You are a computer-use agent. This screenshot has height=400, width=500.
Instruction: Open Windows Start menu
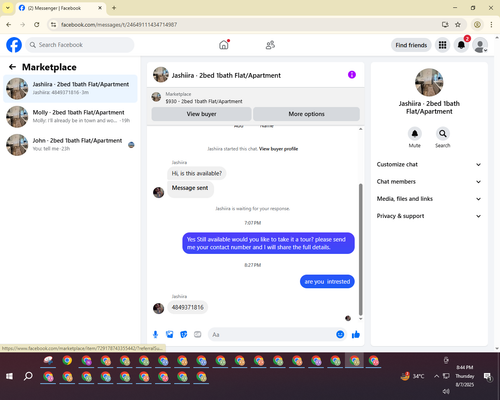pos(9,376)
